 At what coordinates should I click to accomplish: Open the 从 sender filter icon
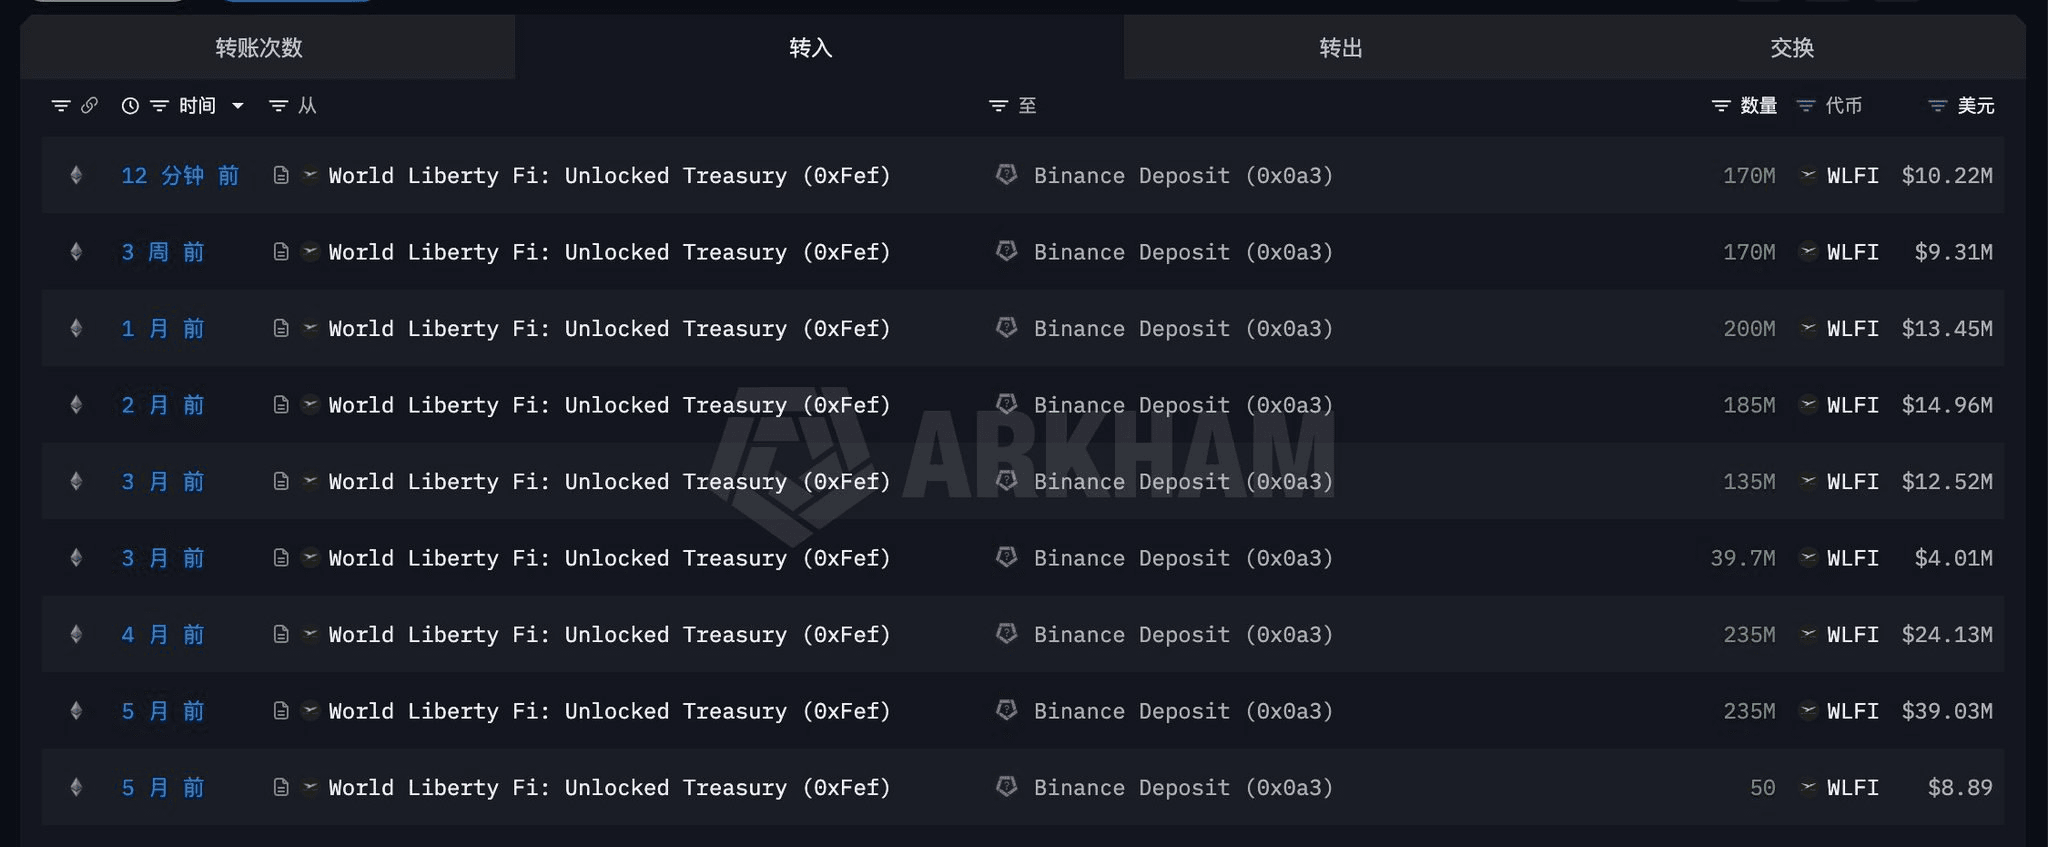(279, 106)
